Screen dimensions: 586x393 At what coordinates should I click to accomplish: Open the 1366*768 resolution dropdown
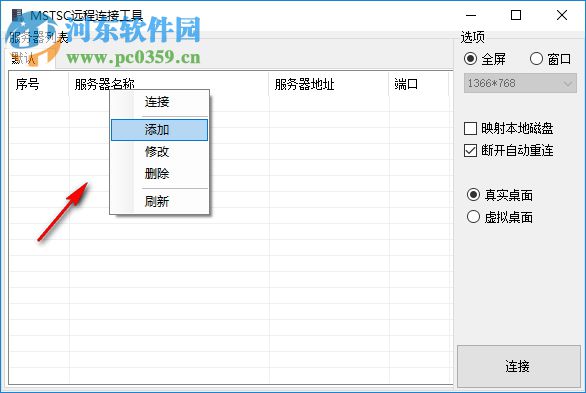click(x=520, y=83)
